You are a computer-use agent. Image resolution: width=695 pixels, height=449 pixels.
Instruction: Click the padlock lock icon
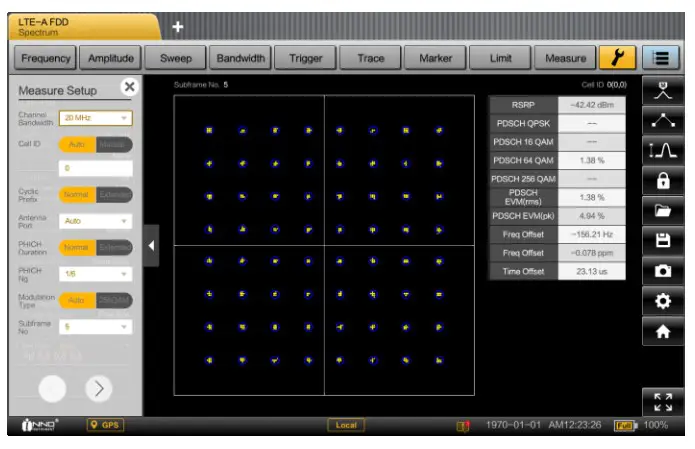663,180
